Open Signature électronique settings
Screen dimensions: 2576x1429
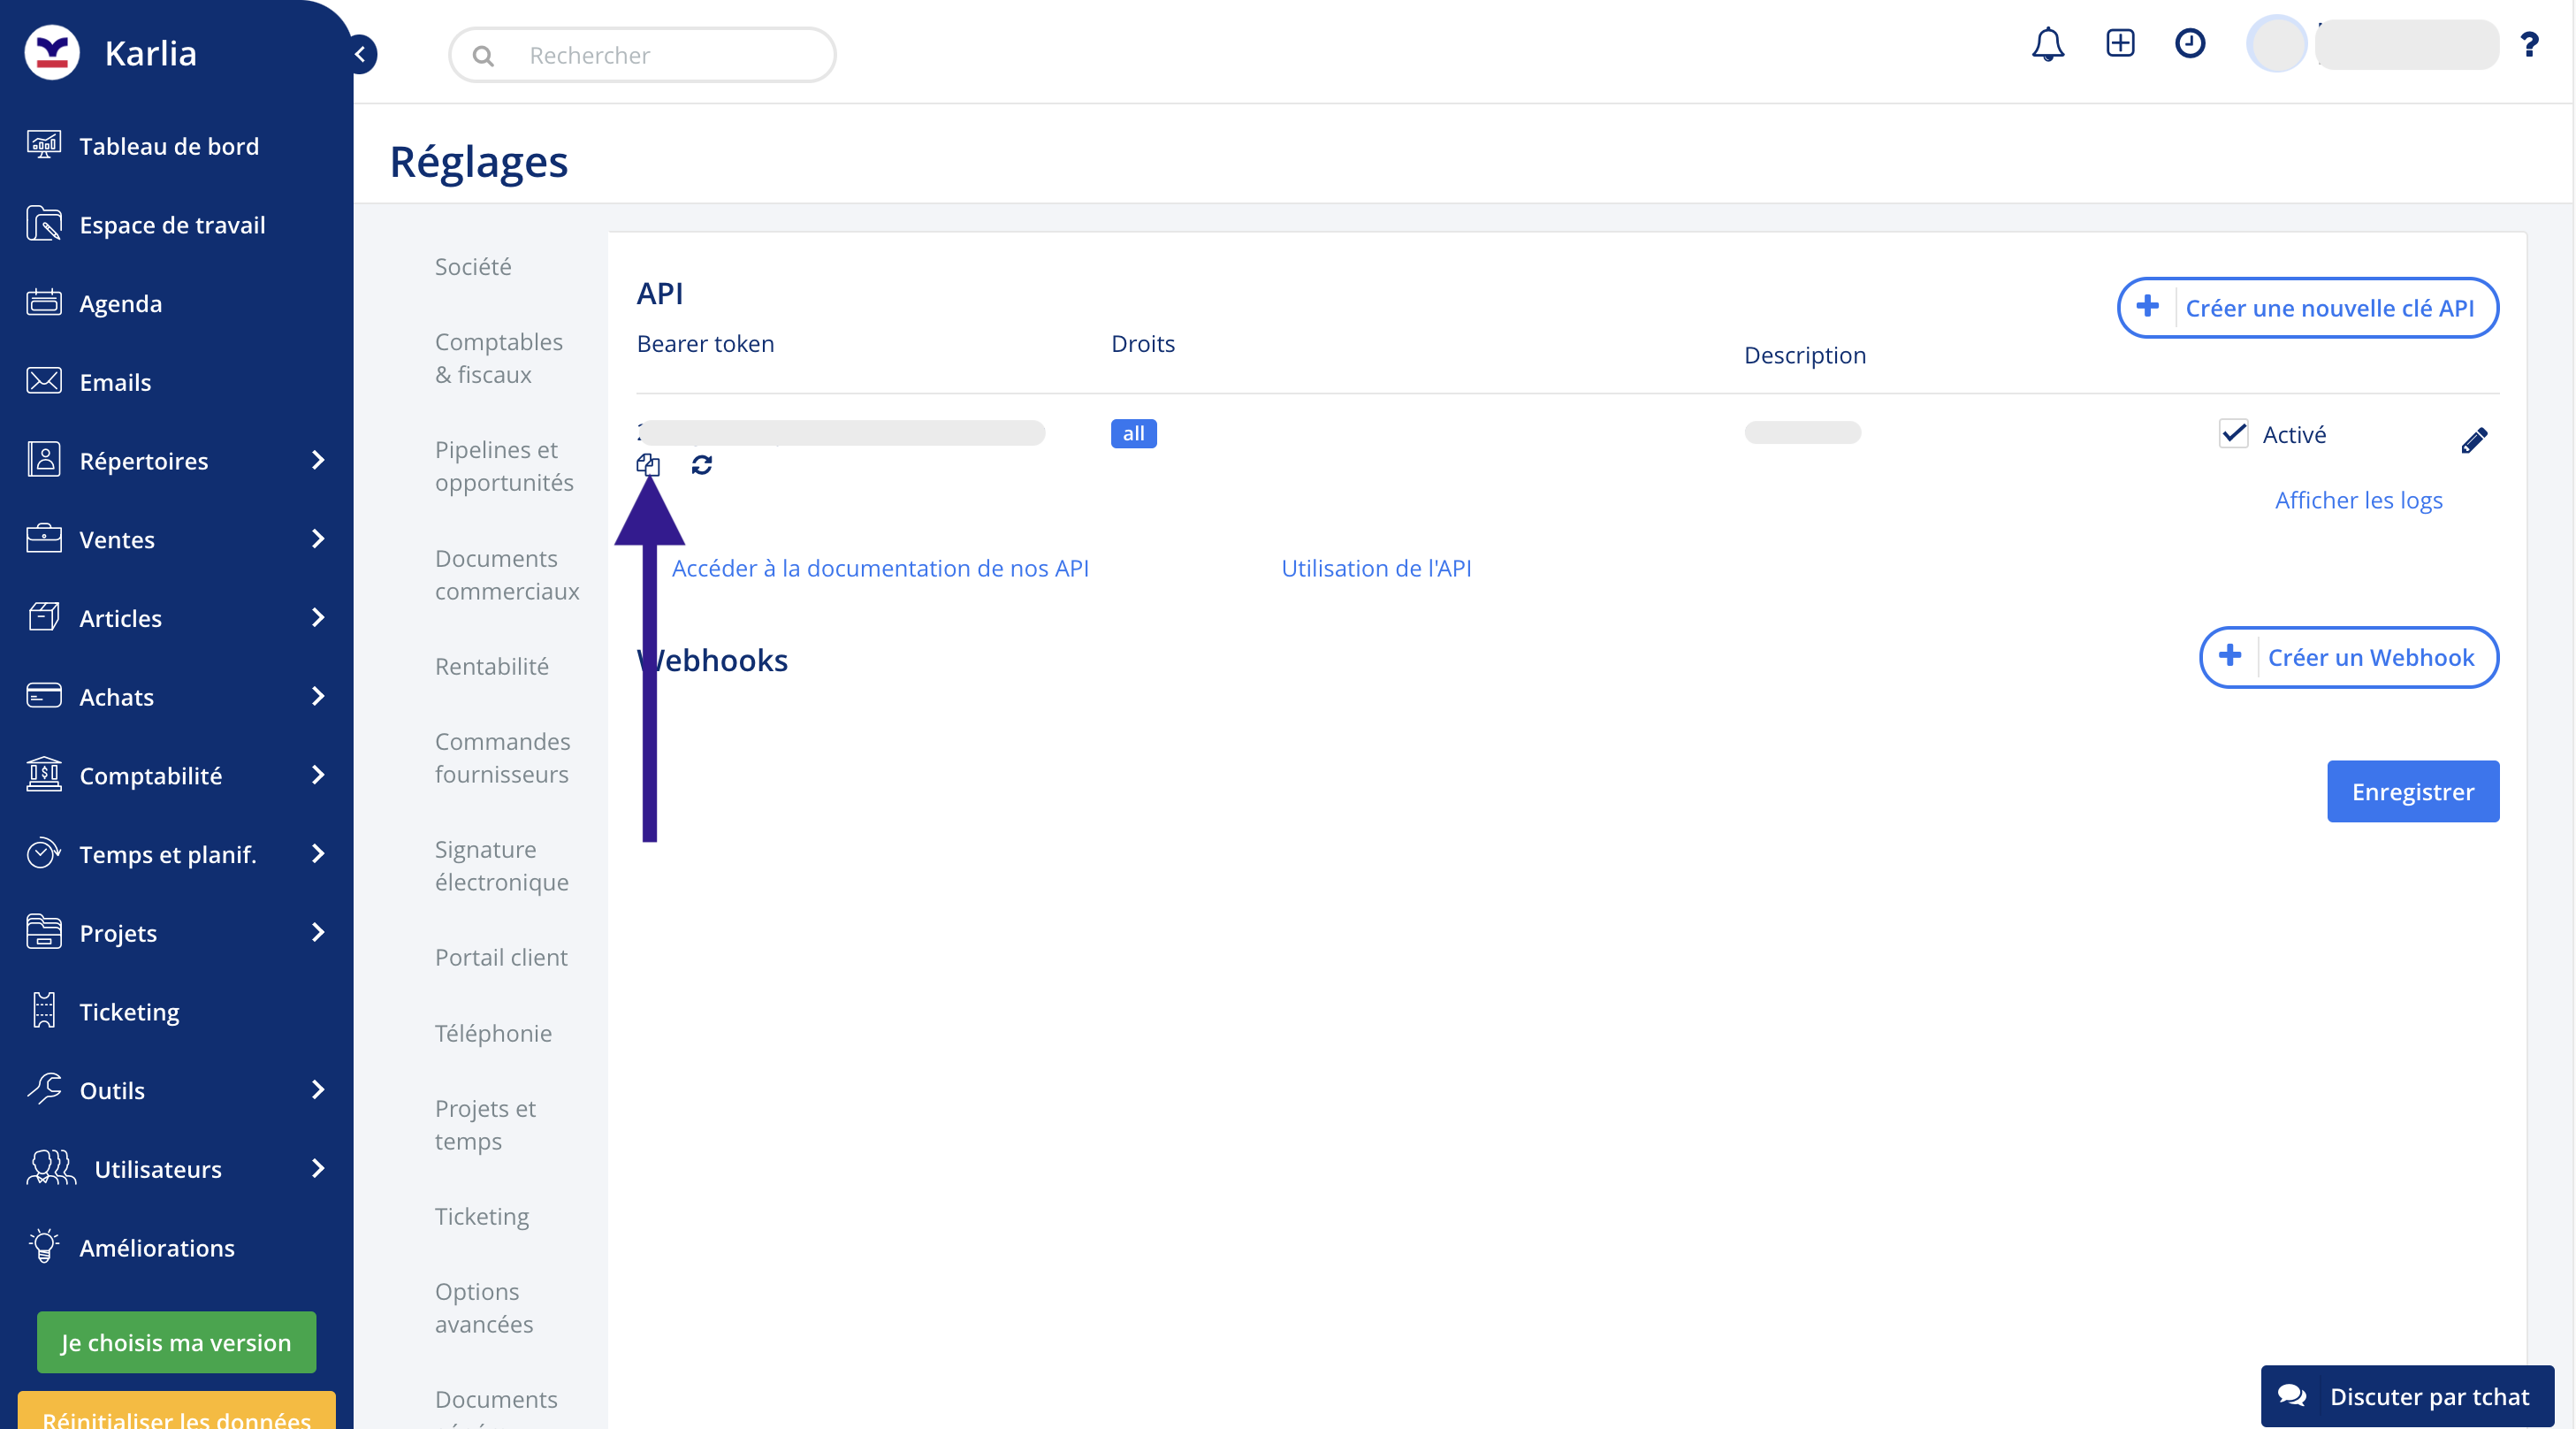click(501, 865)
